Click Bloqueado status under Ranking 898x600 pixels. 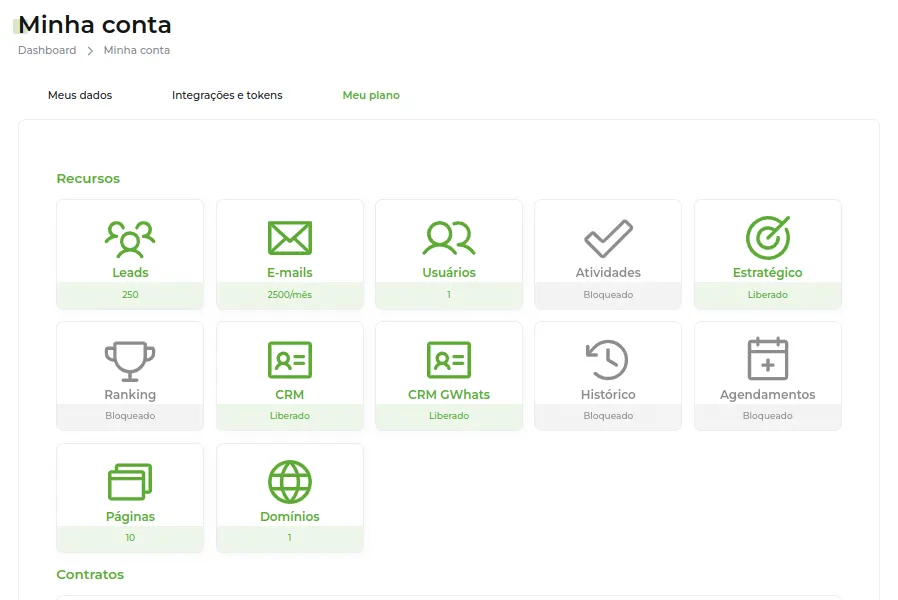(x=130, y=416)
